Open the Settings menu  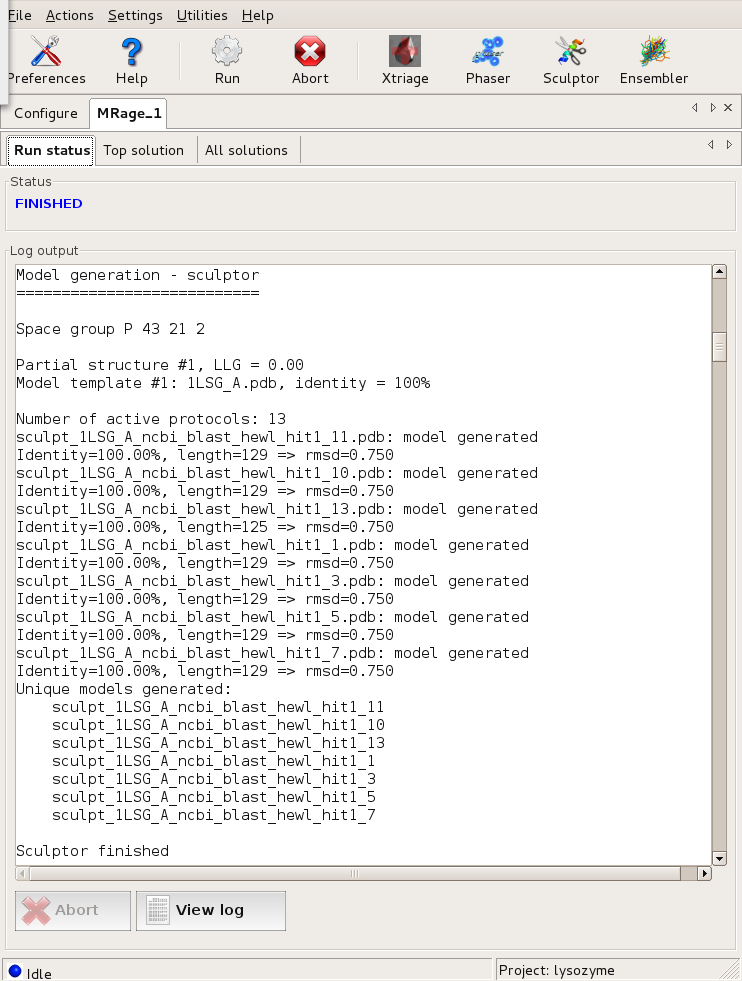click(x=135, y=15)
